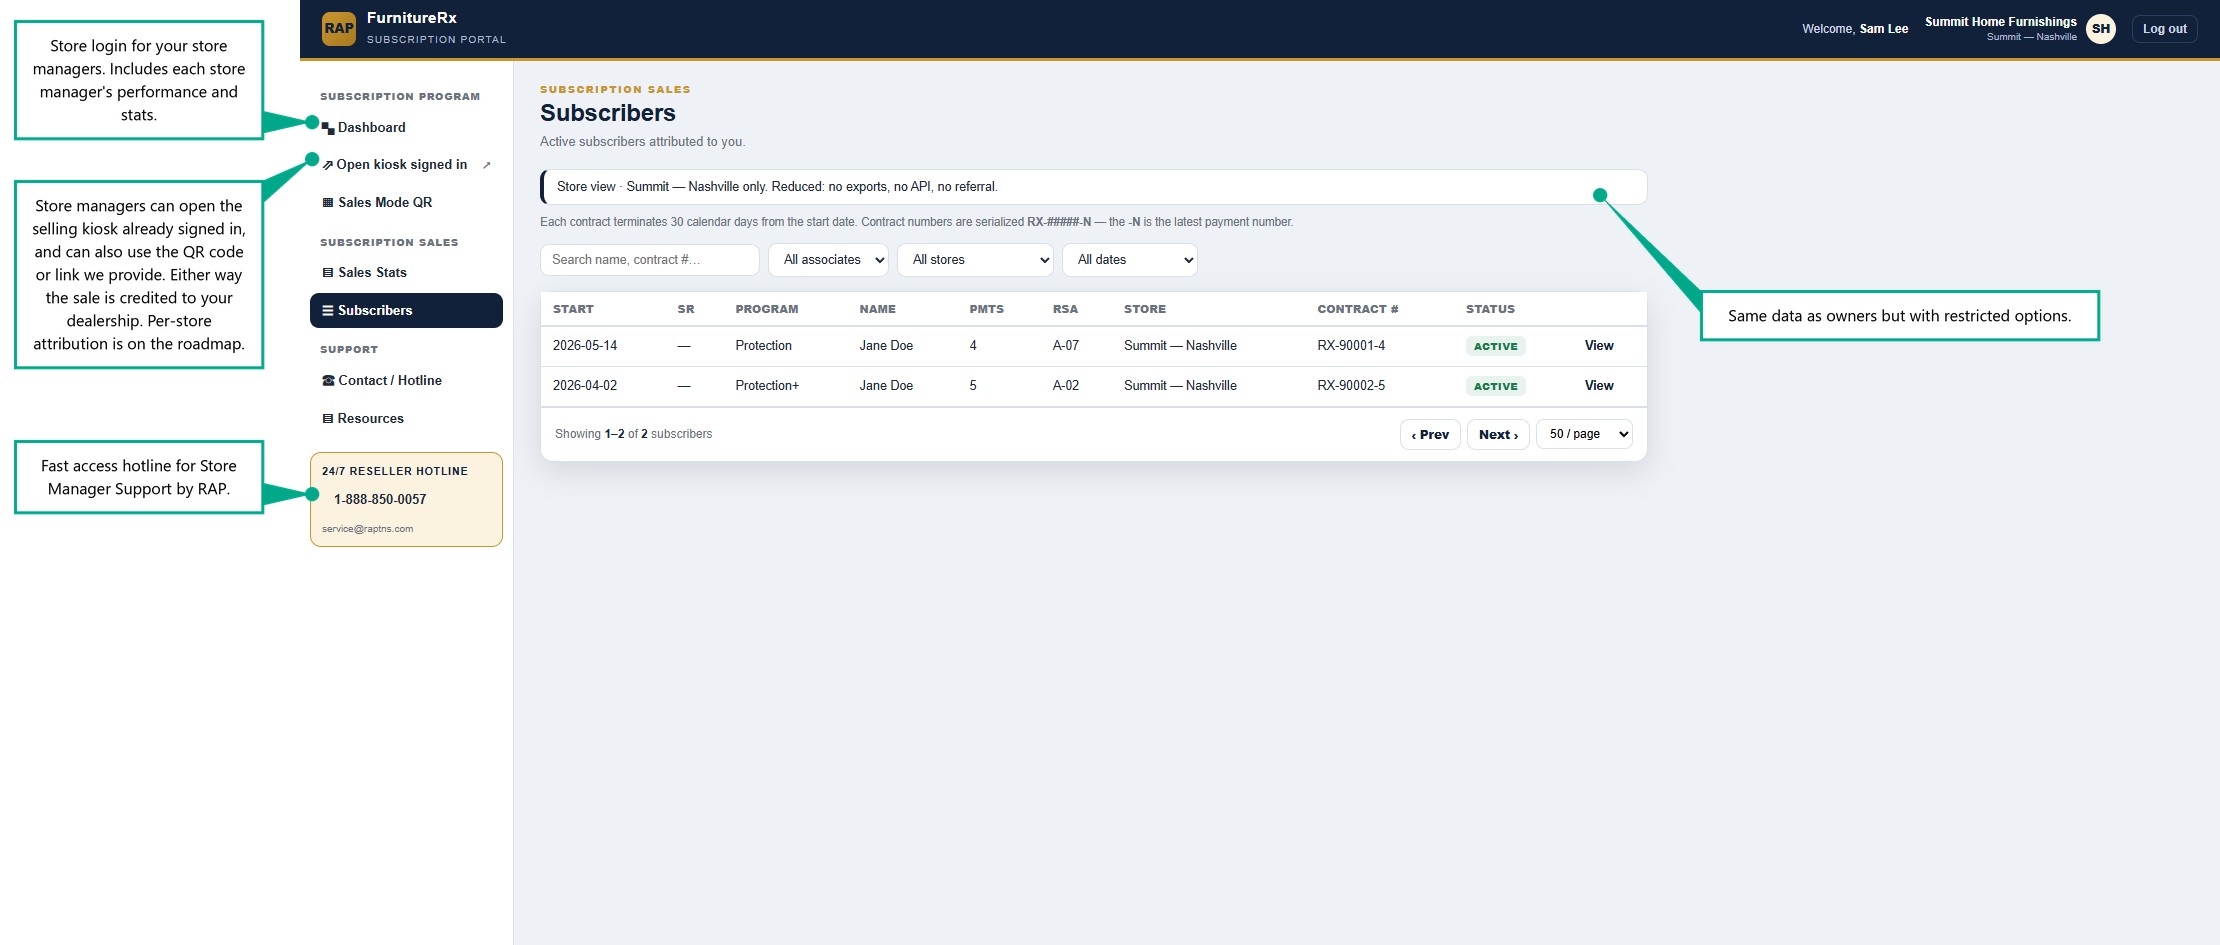The image size is (2220, 945).
Task: Click Protection+ program cell
Action: click(767, 386)
